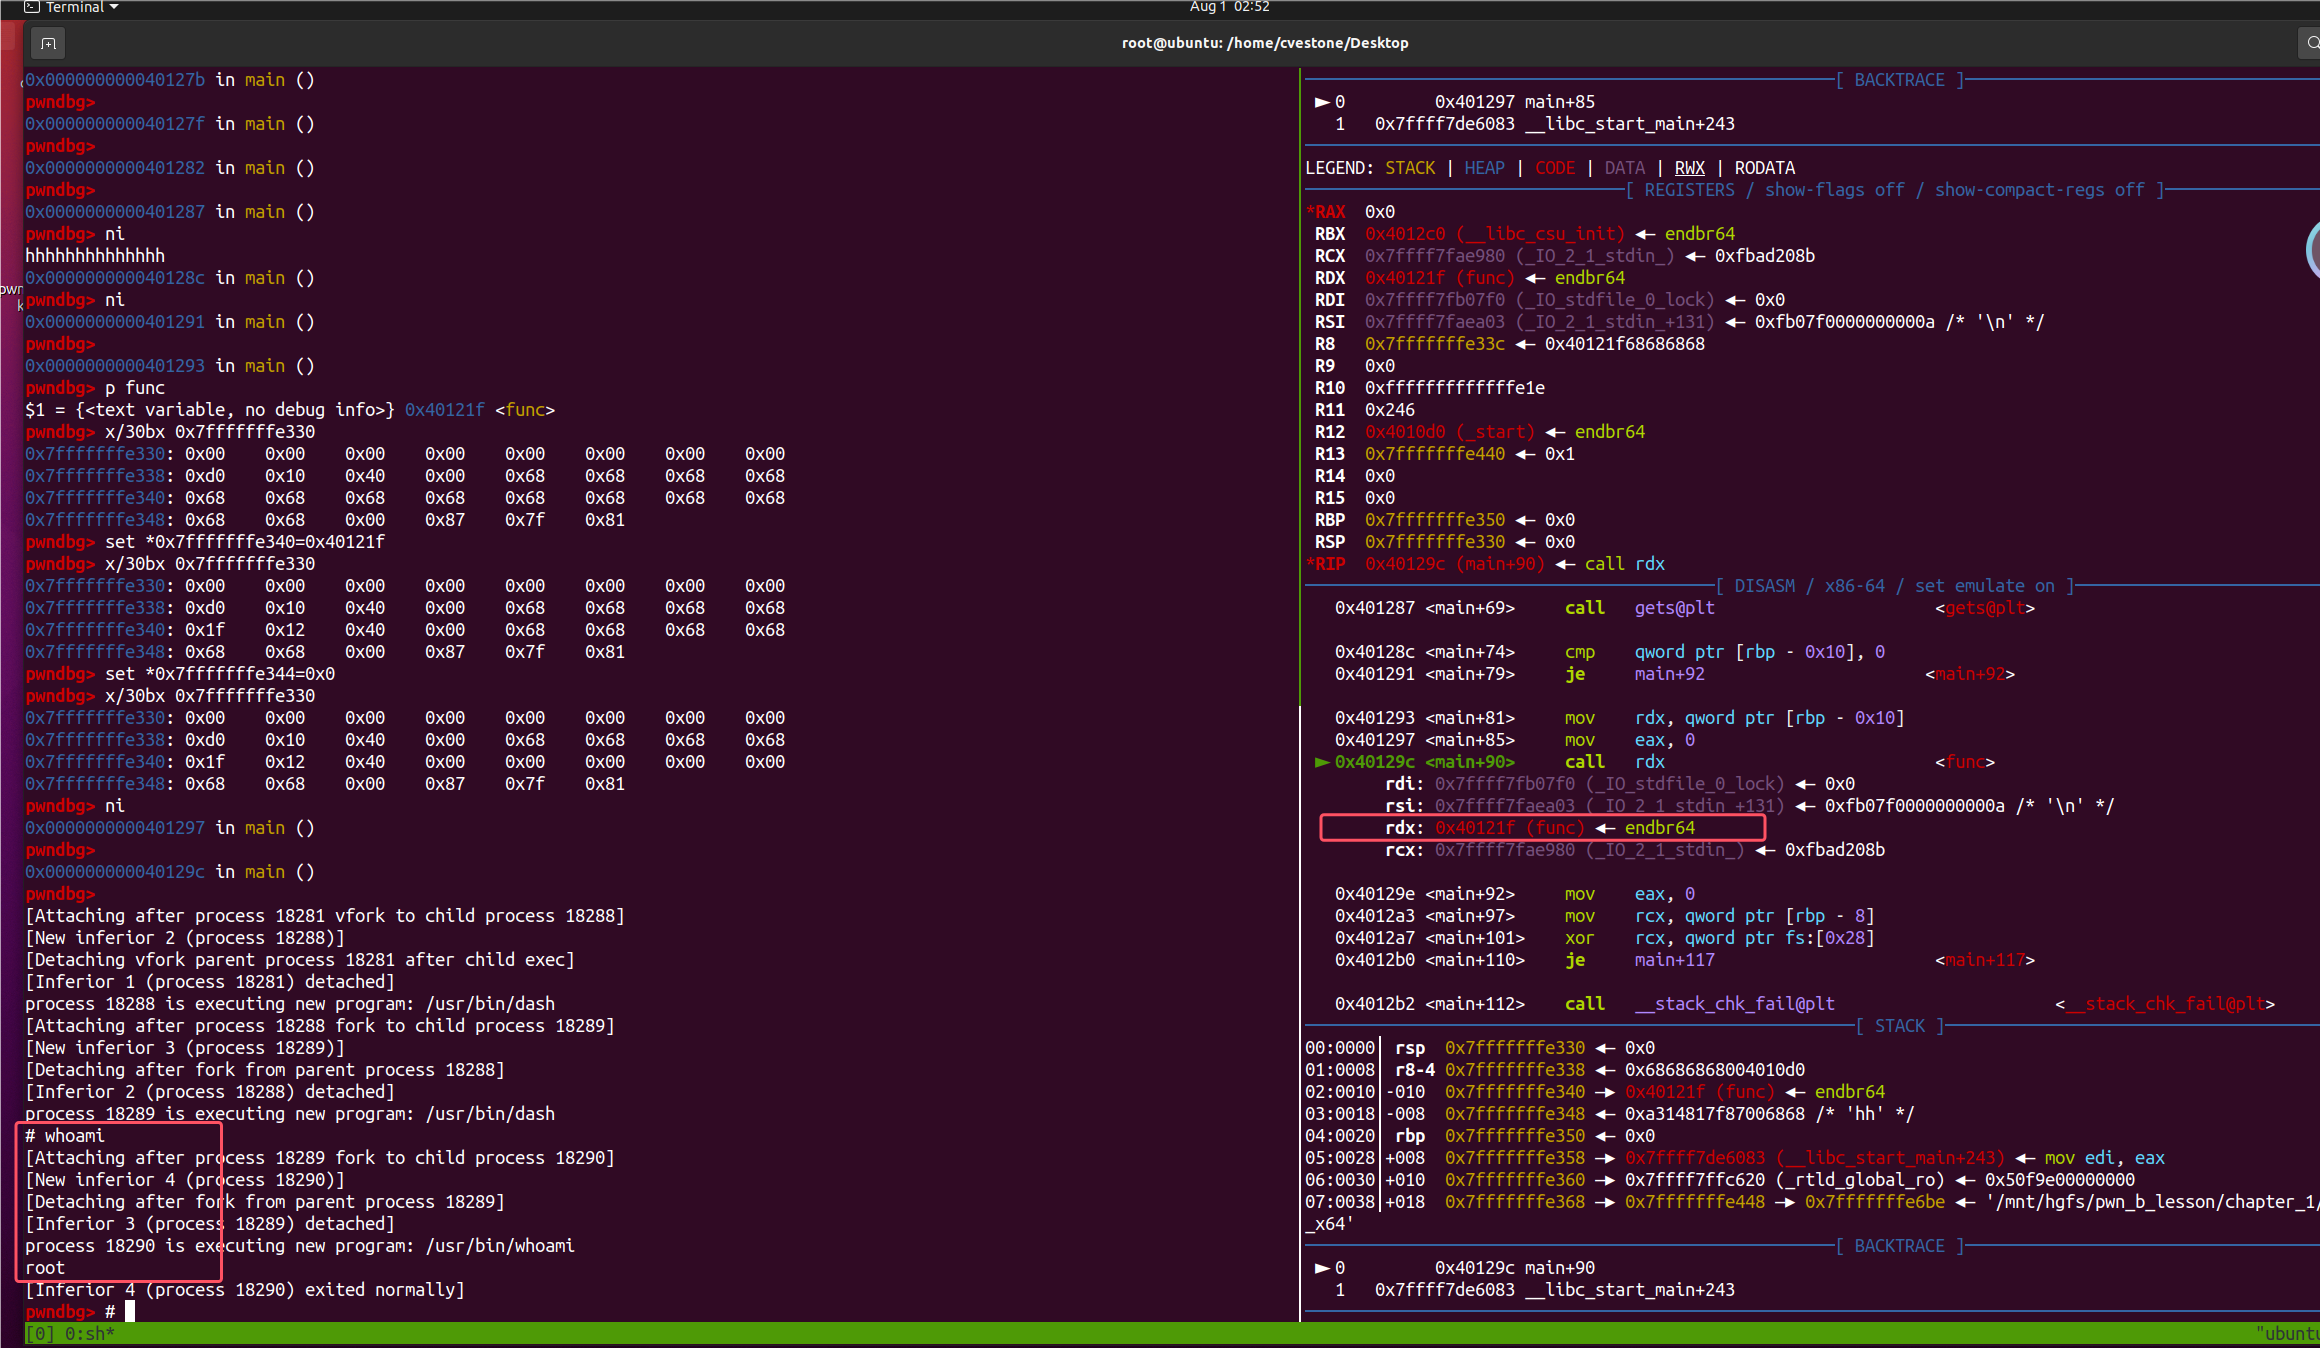Viewport: 2320px width, 1349px height.
Task: Click '0x000000000040127b in main ()' line
Action: coord(170,80)
